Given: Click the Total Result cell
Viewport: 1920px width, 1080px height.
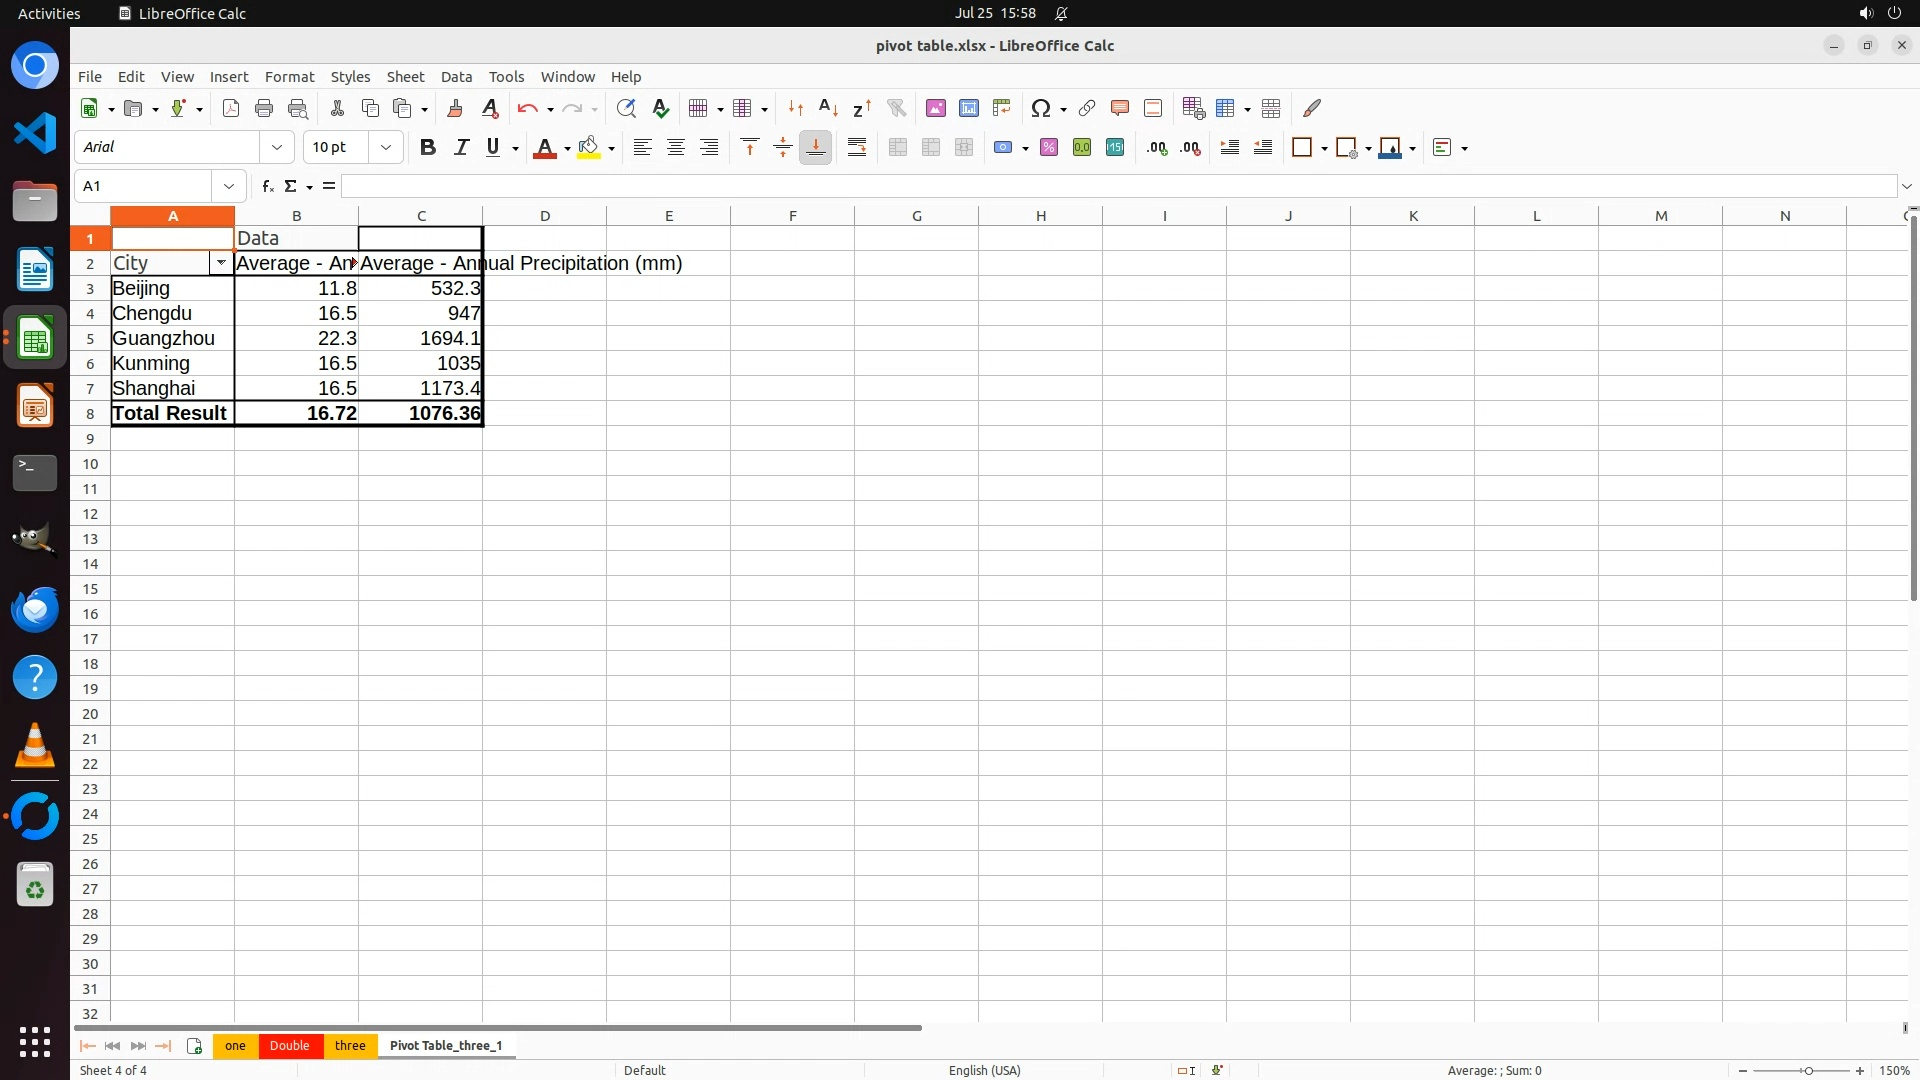Looking at the screenshot, I should (172, 413).
